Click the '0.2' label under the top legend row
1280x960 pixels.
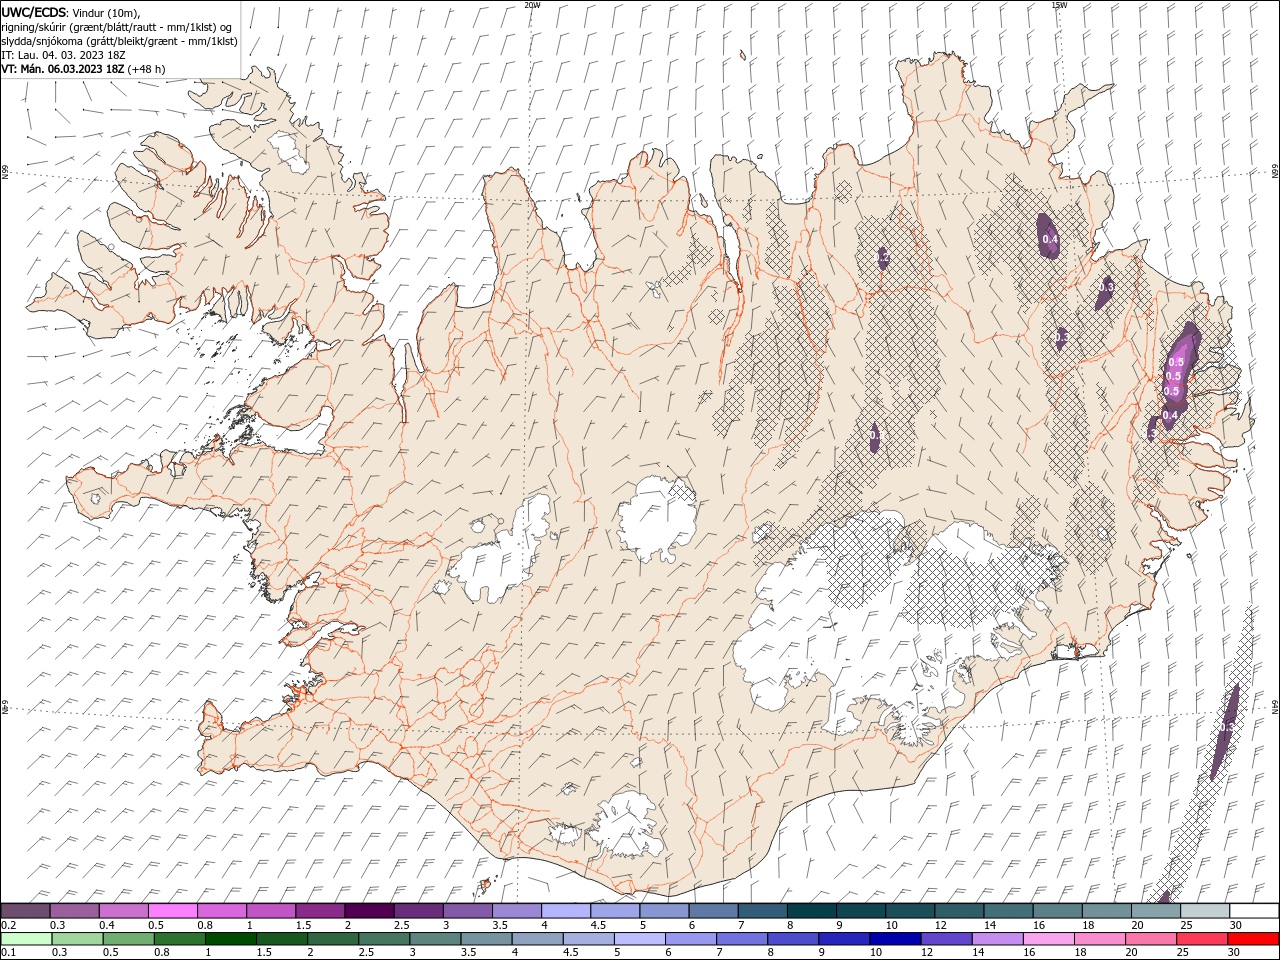pyautogui.click(x=9, y=925)
